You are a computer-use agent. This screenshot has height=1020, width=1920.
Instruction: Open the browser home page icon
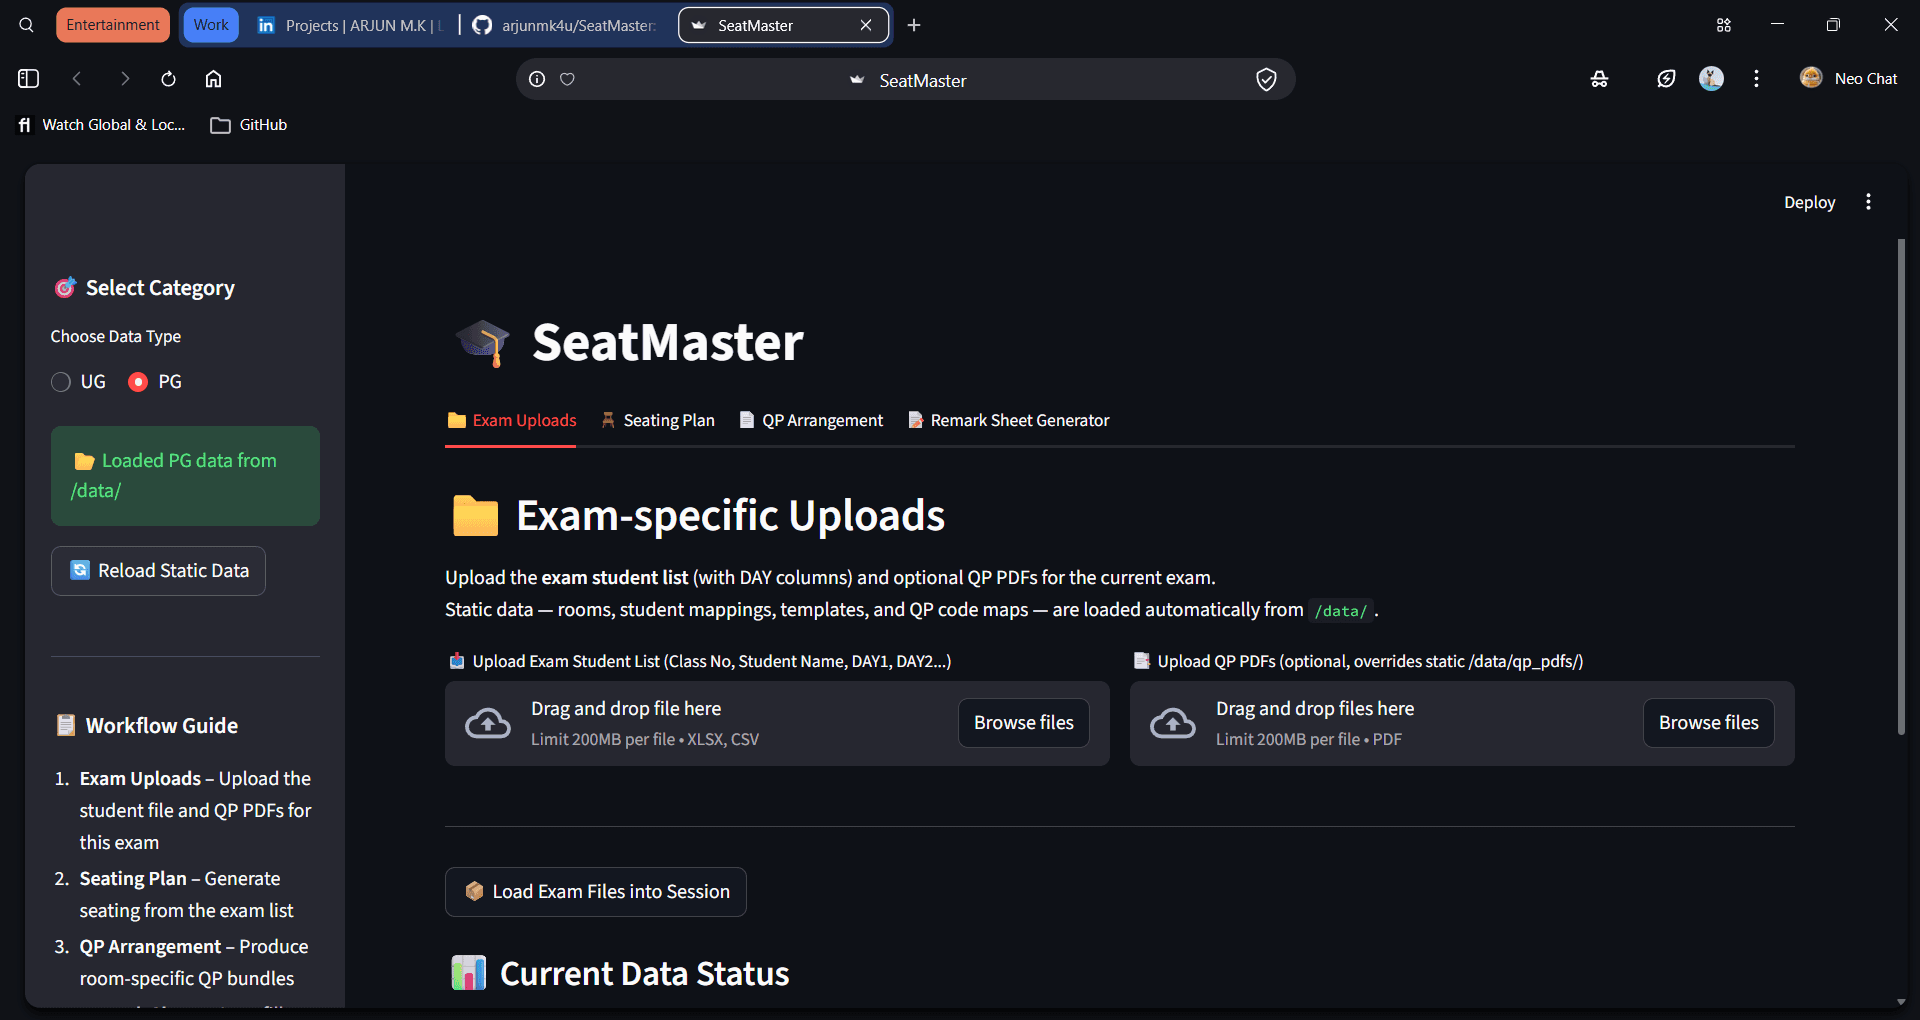click(213, 78)
